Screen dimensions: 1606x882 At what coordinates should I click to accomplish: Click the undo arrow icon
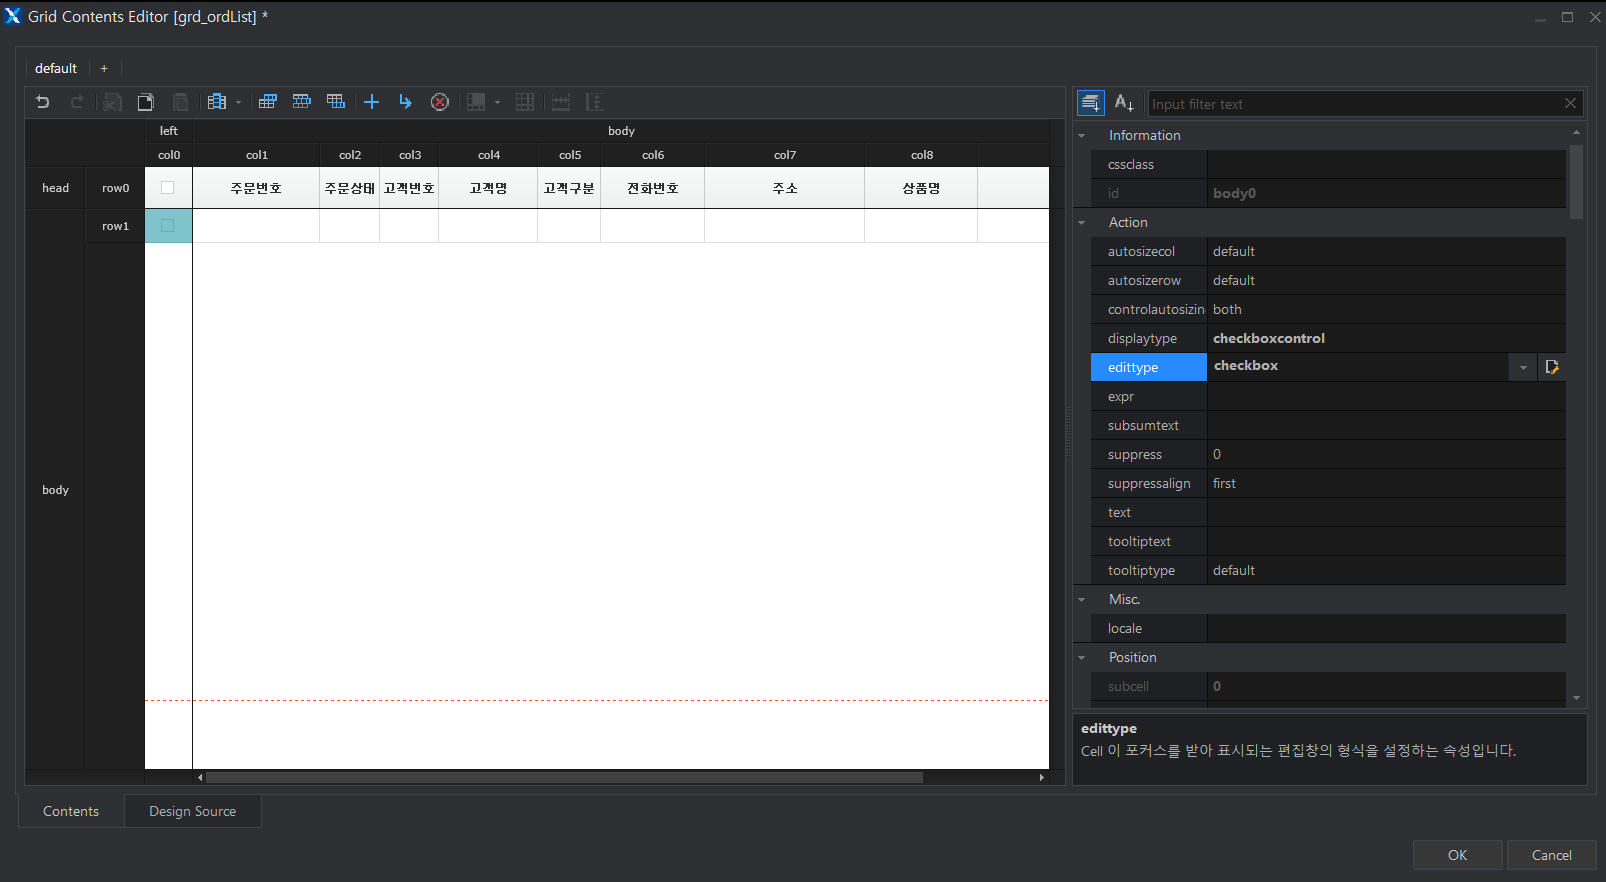pyautogui.click(x=43, y=102)
